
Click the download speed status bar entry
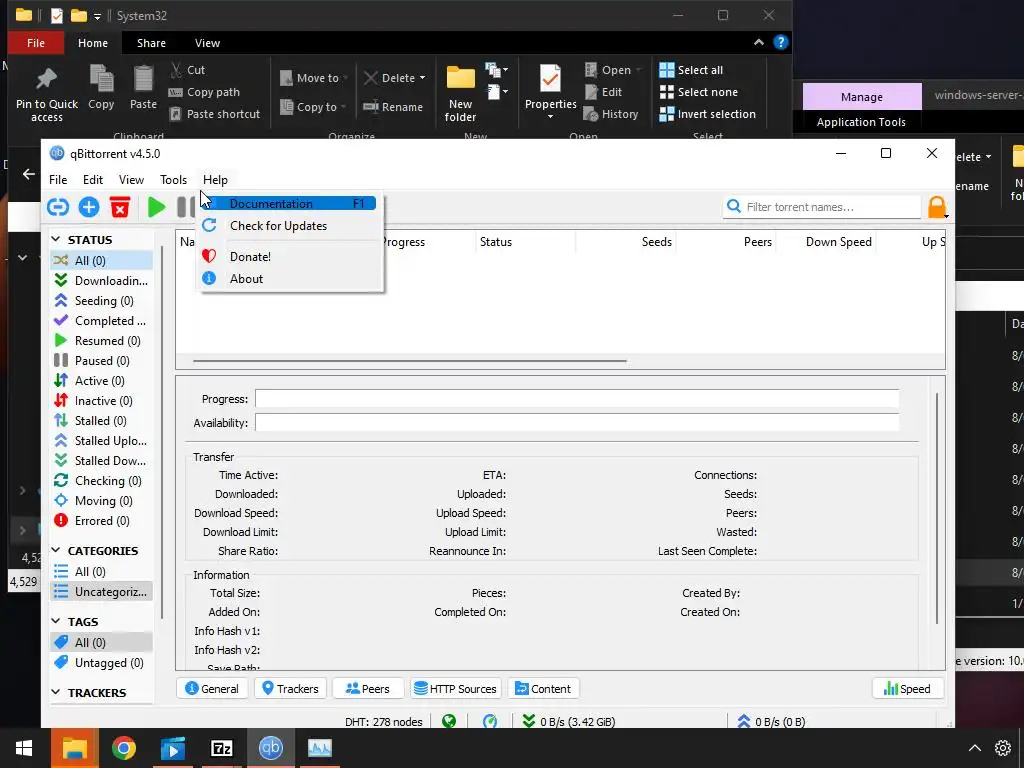click(x=568, y=722)
